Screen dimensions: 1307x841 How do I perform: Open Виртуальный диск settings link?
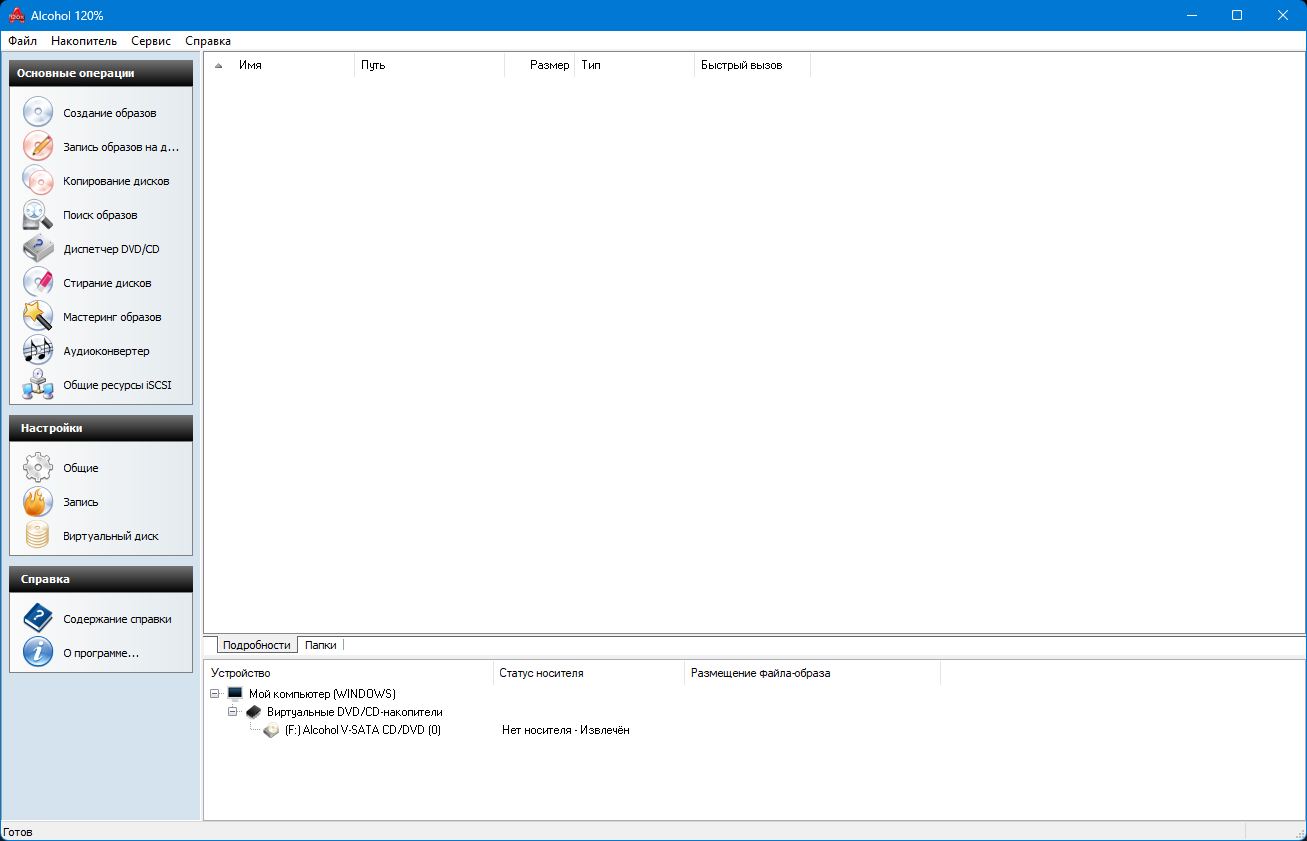(111, 536)
